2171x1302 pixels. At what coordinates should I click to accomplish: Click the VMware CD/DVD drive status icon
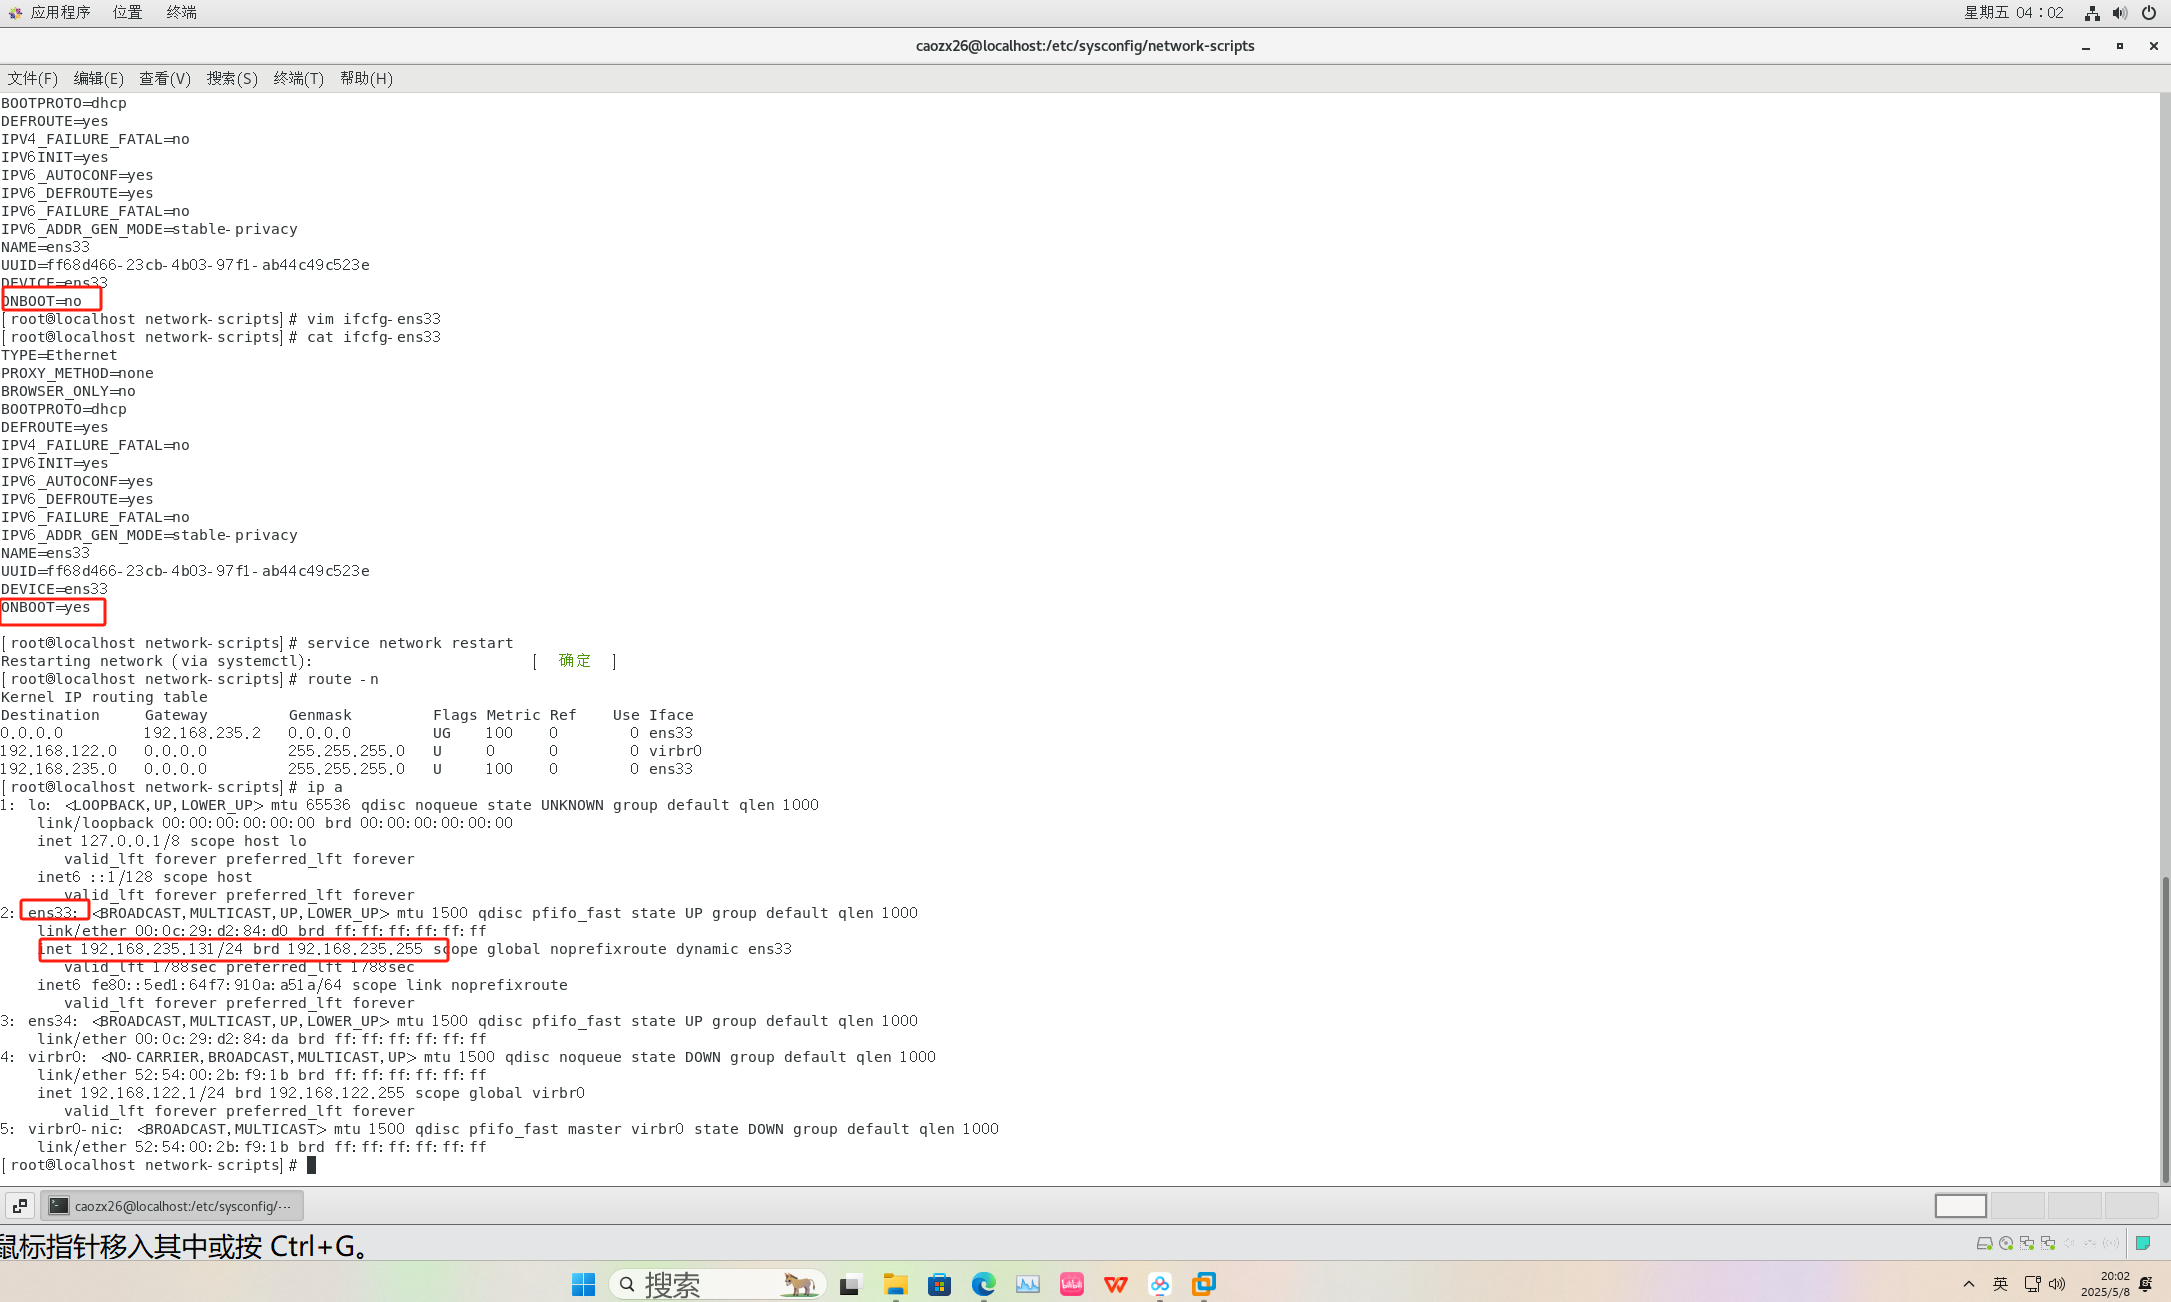(x=2005, y=1243)
